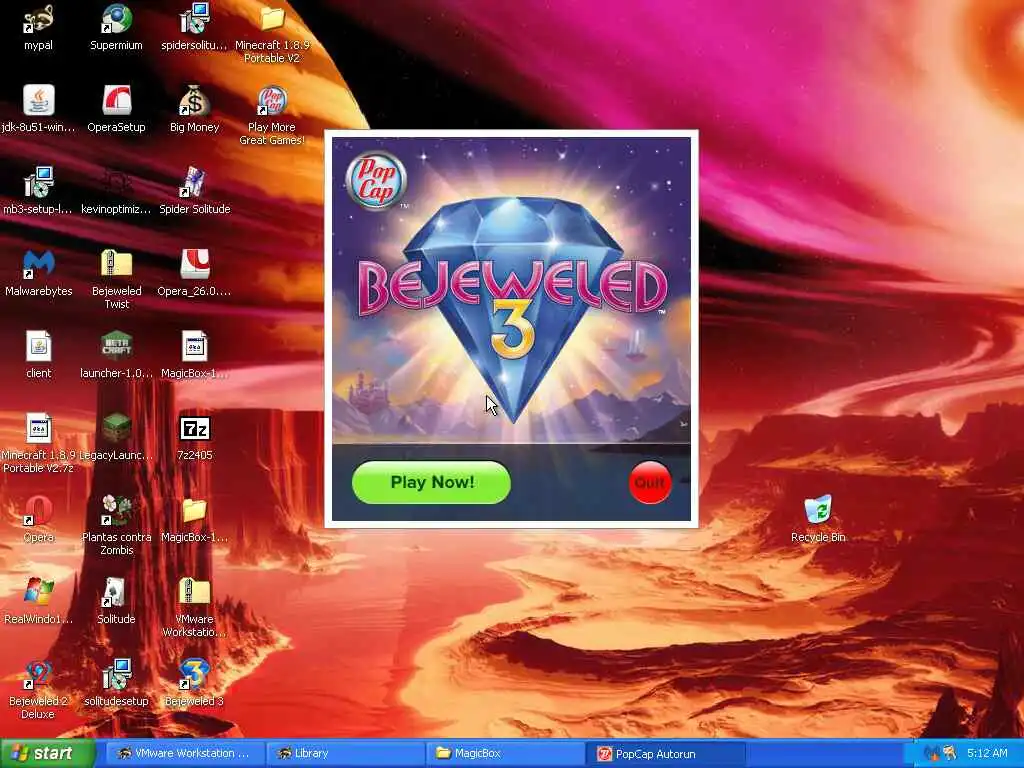This screenshot has height=768, width=1024.
Task: Open the Windows start menu
Action: click(x=48, y=754)
